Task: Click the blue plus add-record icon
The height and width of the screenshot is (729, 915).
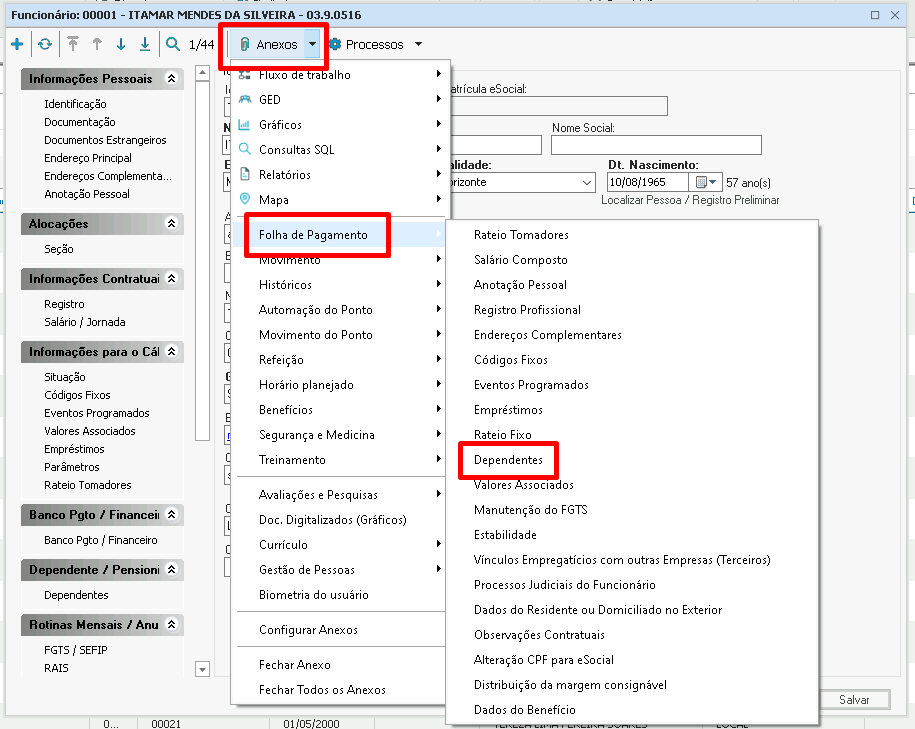Action: 17,44
